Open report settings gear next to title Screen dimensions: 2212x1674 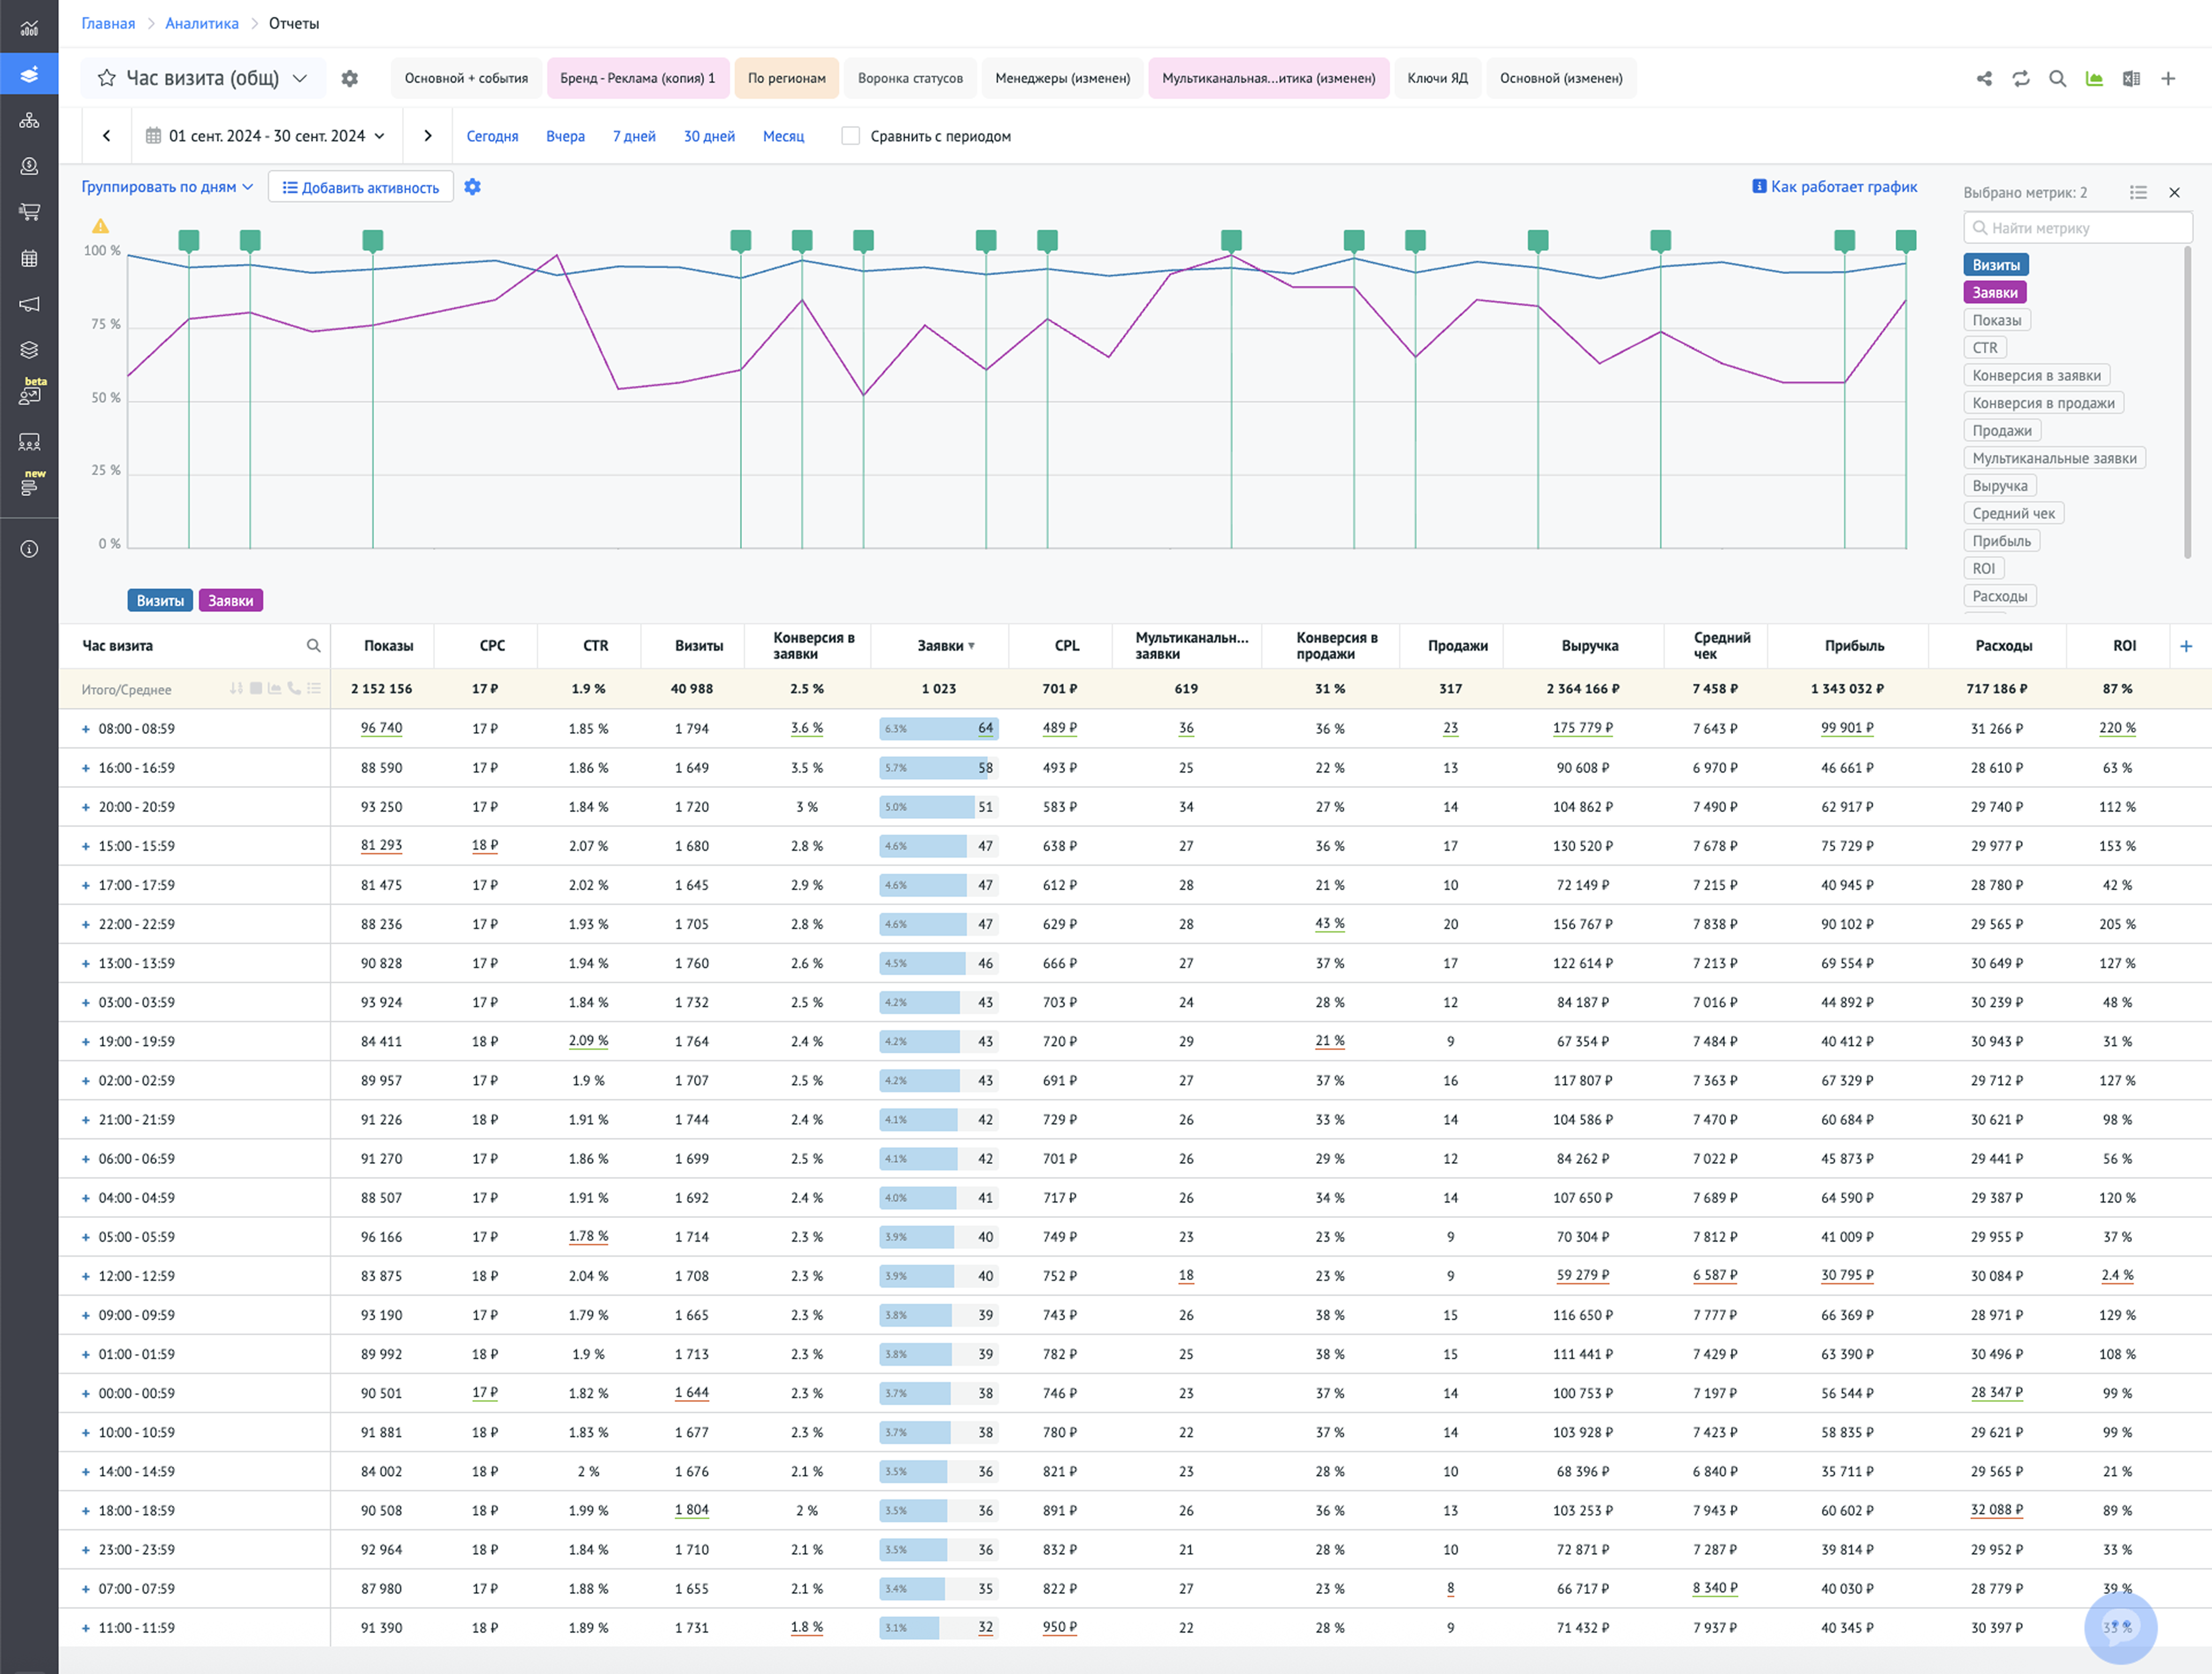(x=349, y=78)
